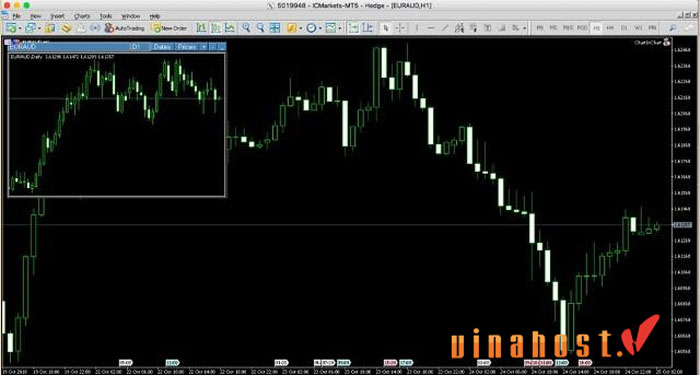Toggle Prices in the mini chart header

pyautogui.click(x=187, y=46)
